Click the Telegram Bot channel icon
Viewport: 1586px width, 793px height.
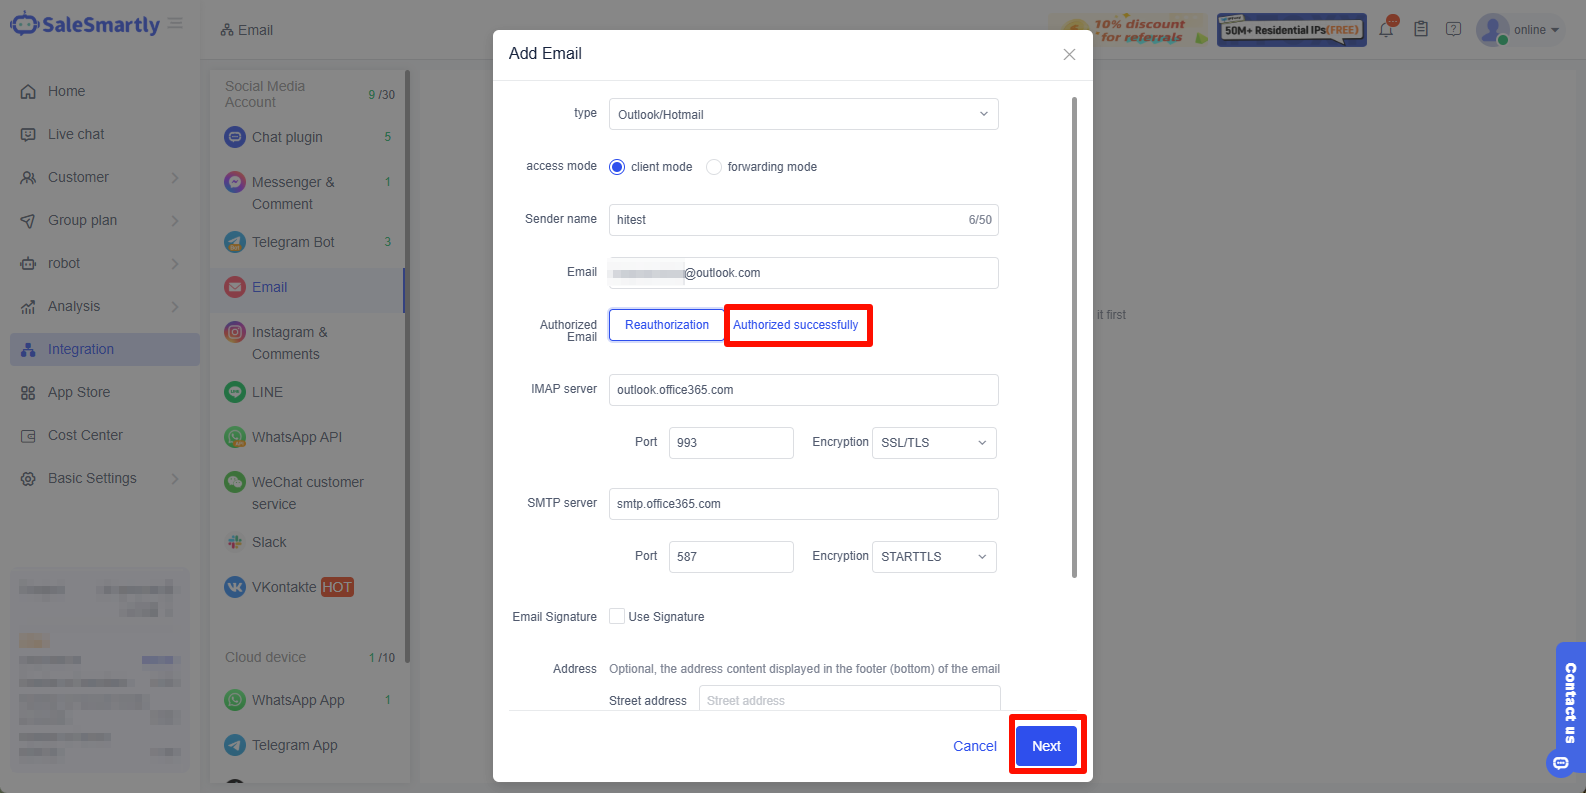coord(235,242)
